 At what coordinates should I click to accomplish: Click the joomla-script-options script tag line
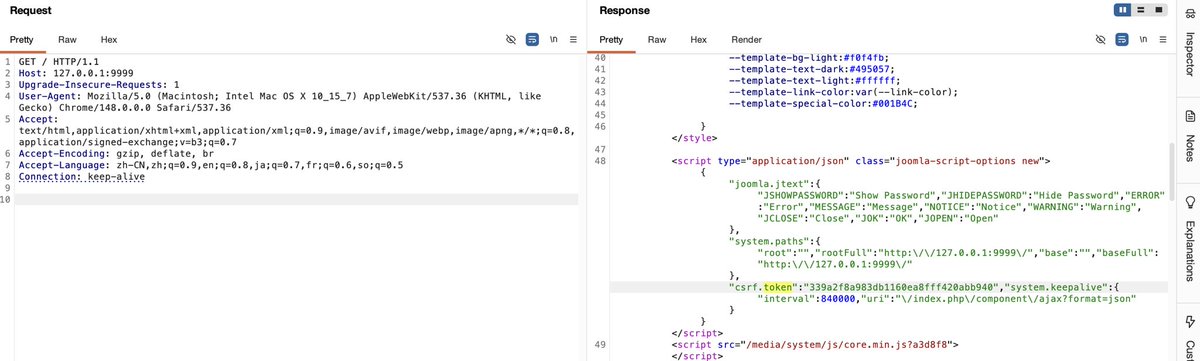[x=861, y=160]
